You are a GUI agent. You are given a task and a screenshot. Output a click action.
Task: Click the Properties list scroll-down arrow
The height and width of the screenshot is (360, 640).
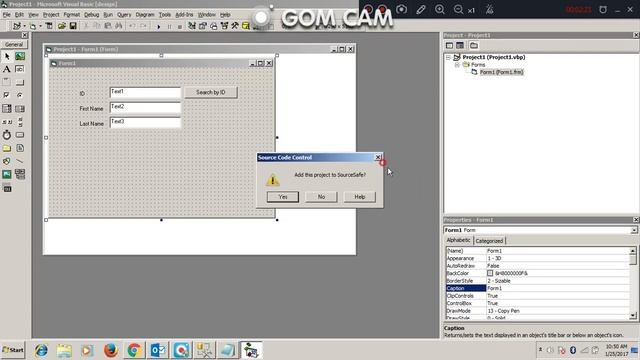(633, 316)
